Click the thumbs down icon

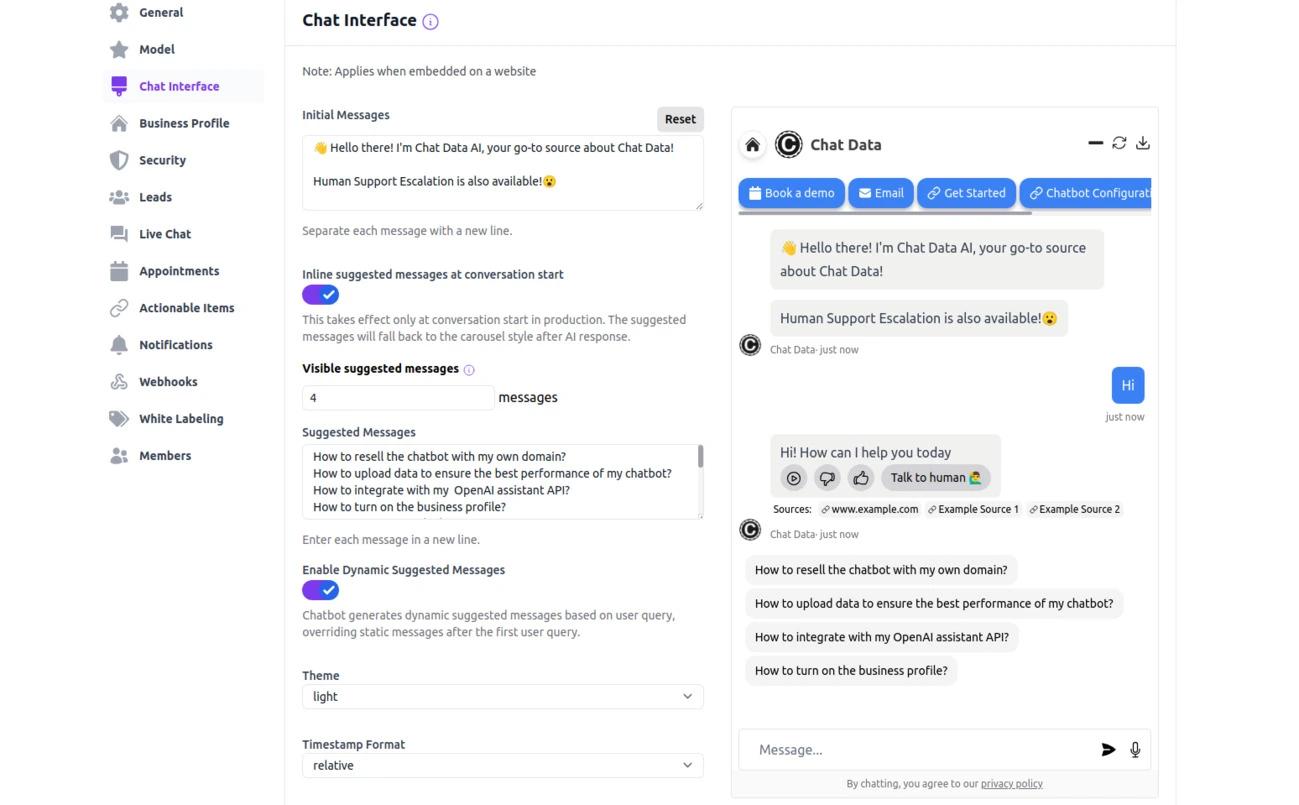tap(827, 478)
